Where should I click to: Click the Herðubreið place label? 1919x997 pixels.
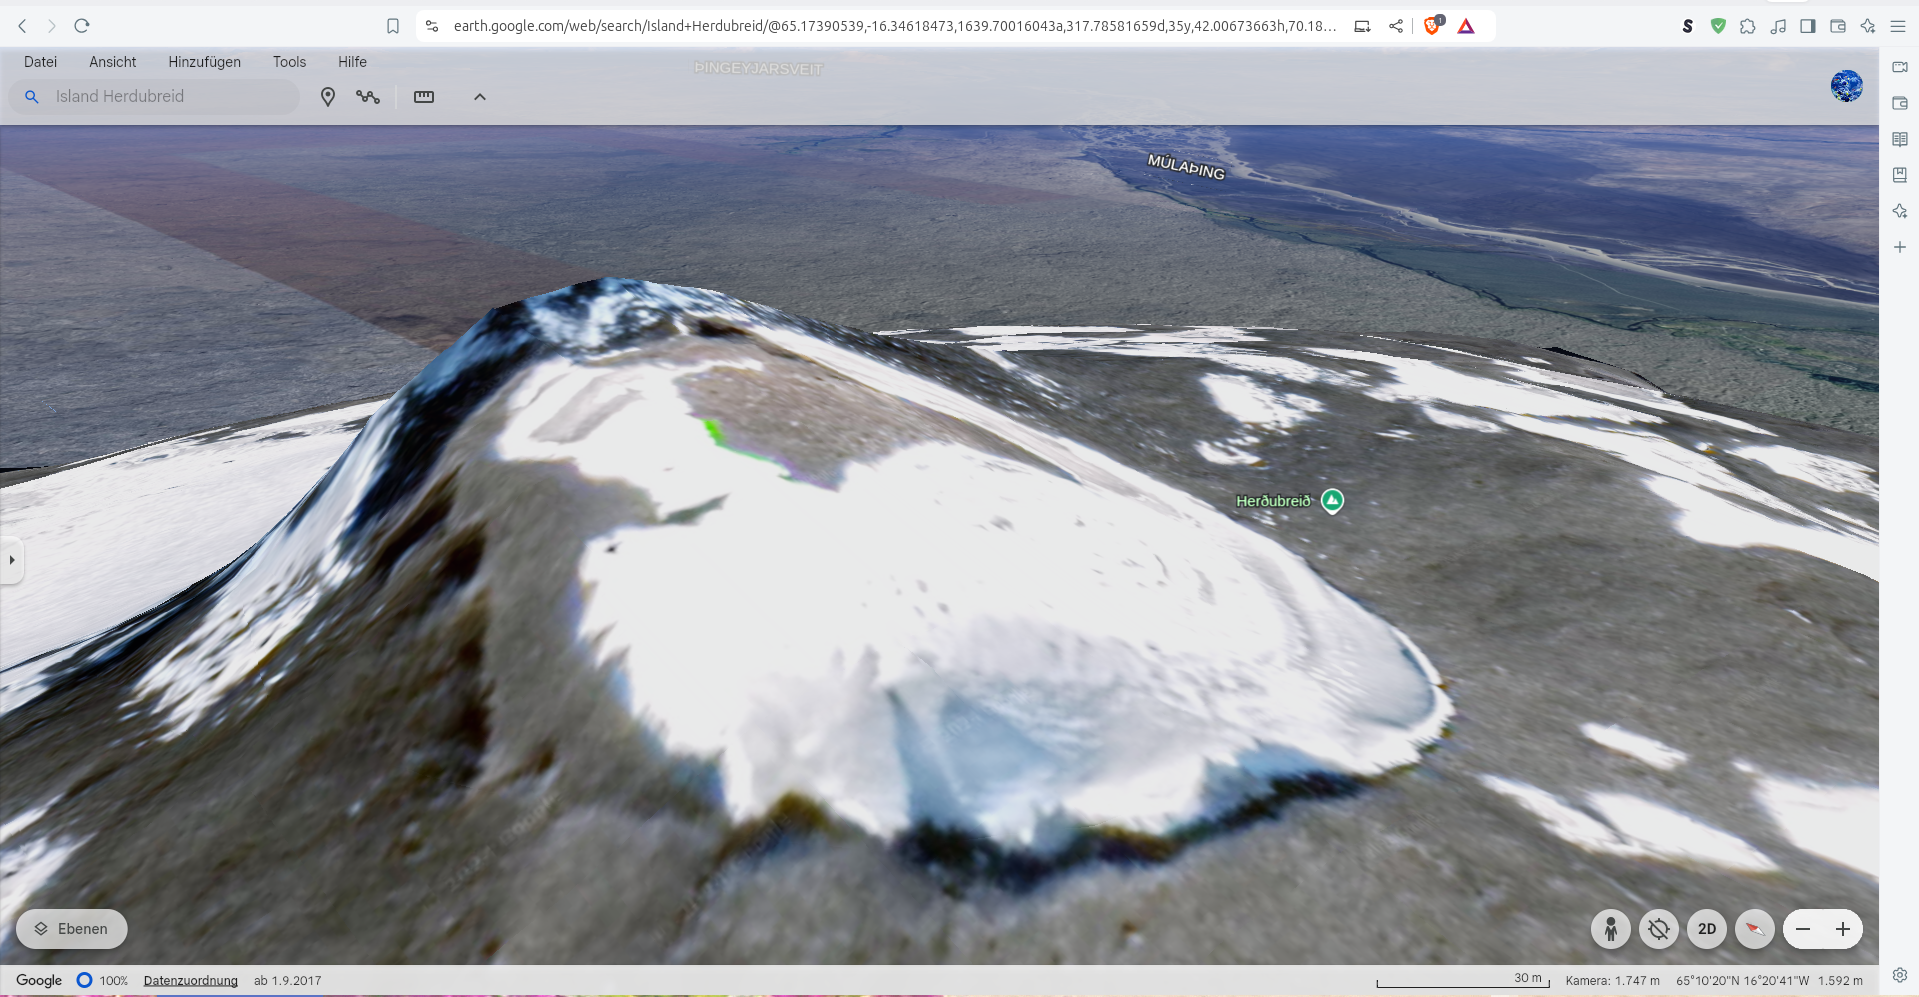[x=1273, y=501]
